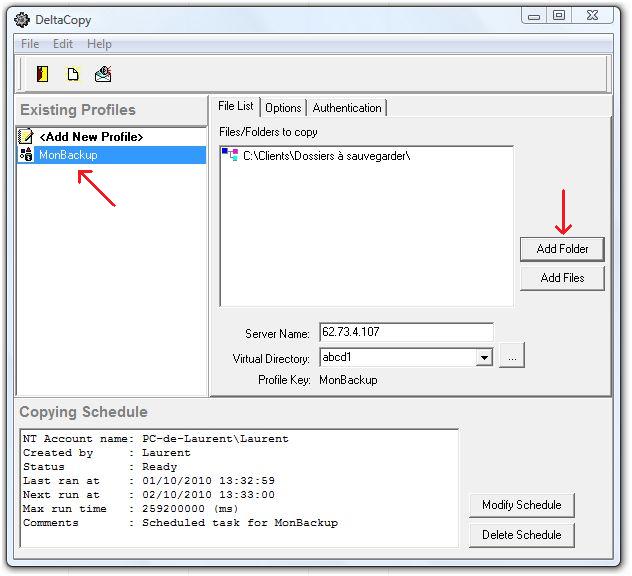Click the Existing Profiles header
This screenshot has width=632, height=576.
78,110
